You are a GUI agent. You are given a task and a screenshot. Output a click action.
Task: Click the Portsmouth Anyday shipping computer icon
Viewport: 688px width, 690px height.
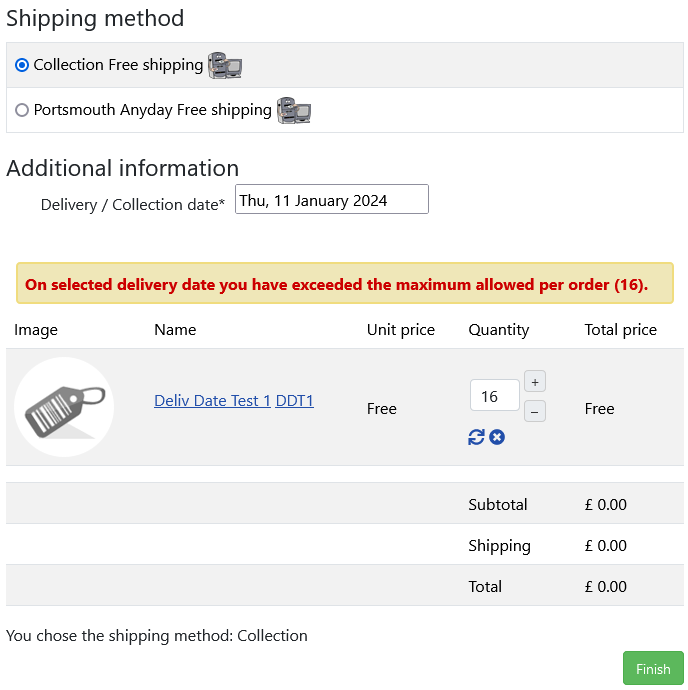point(294,110)
